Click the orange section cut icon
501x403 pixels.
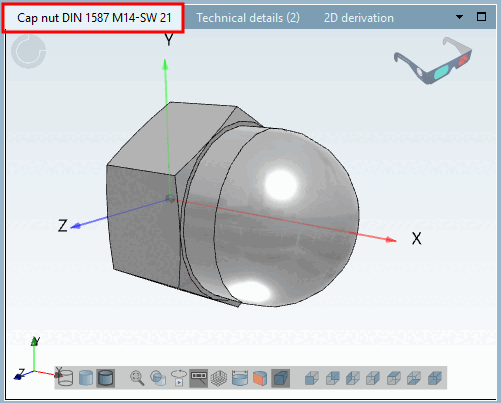tap(260, 378)
